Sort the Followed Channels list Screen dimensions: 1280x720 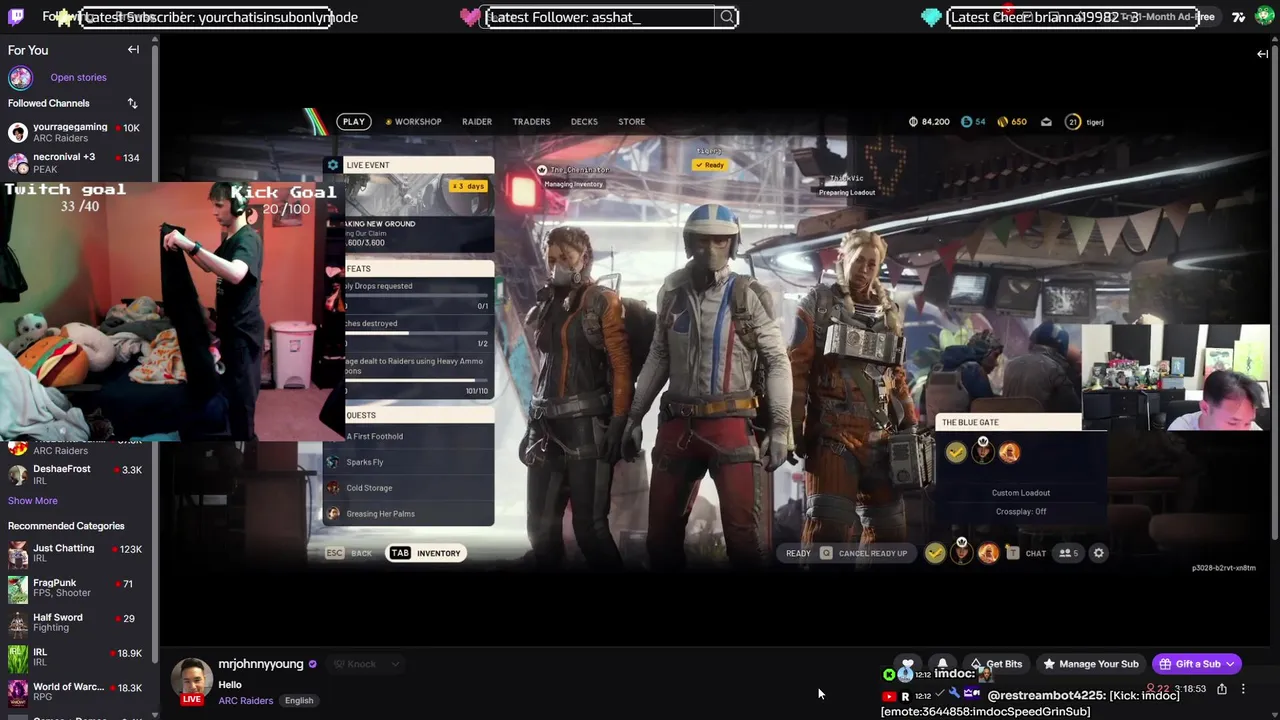pos(132,103)
